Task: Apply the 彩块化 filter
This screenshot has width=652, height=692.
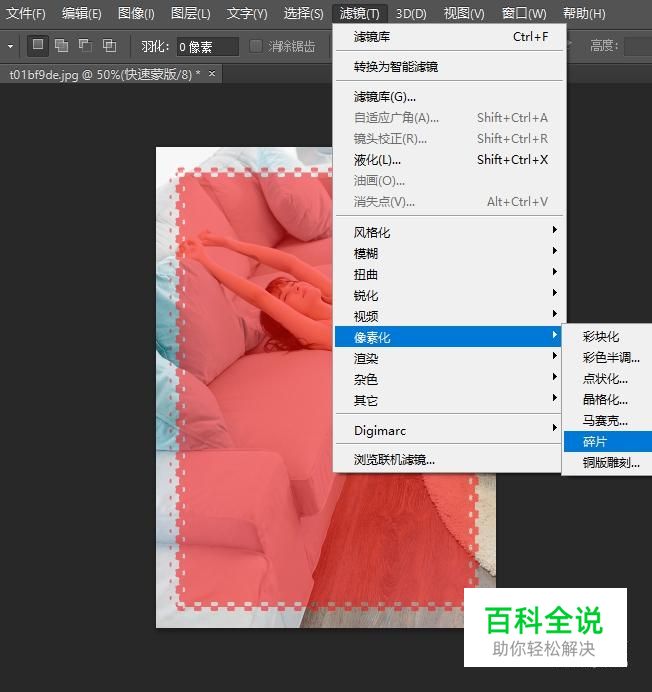Action: point(608,337)
